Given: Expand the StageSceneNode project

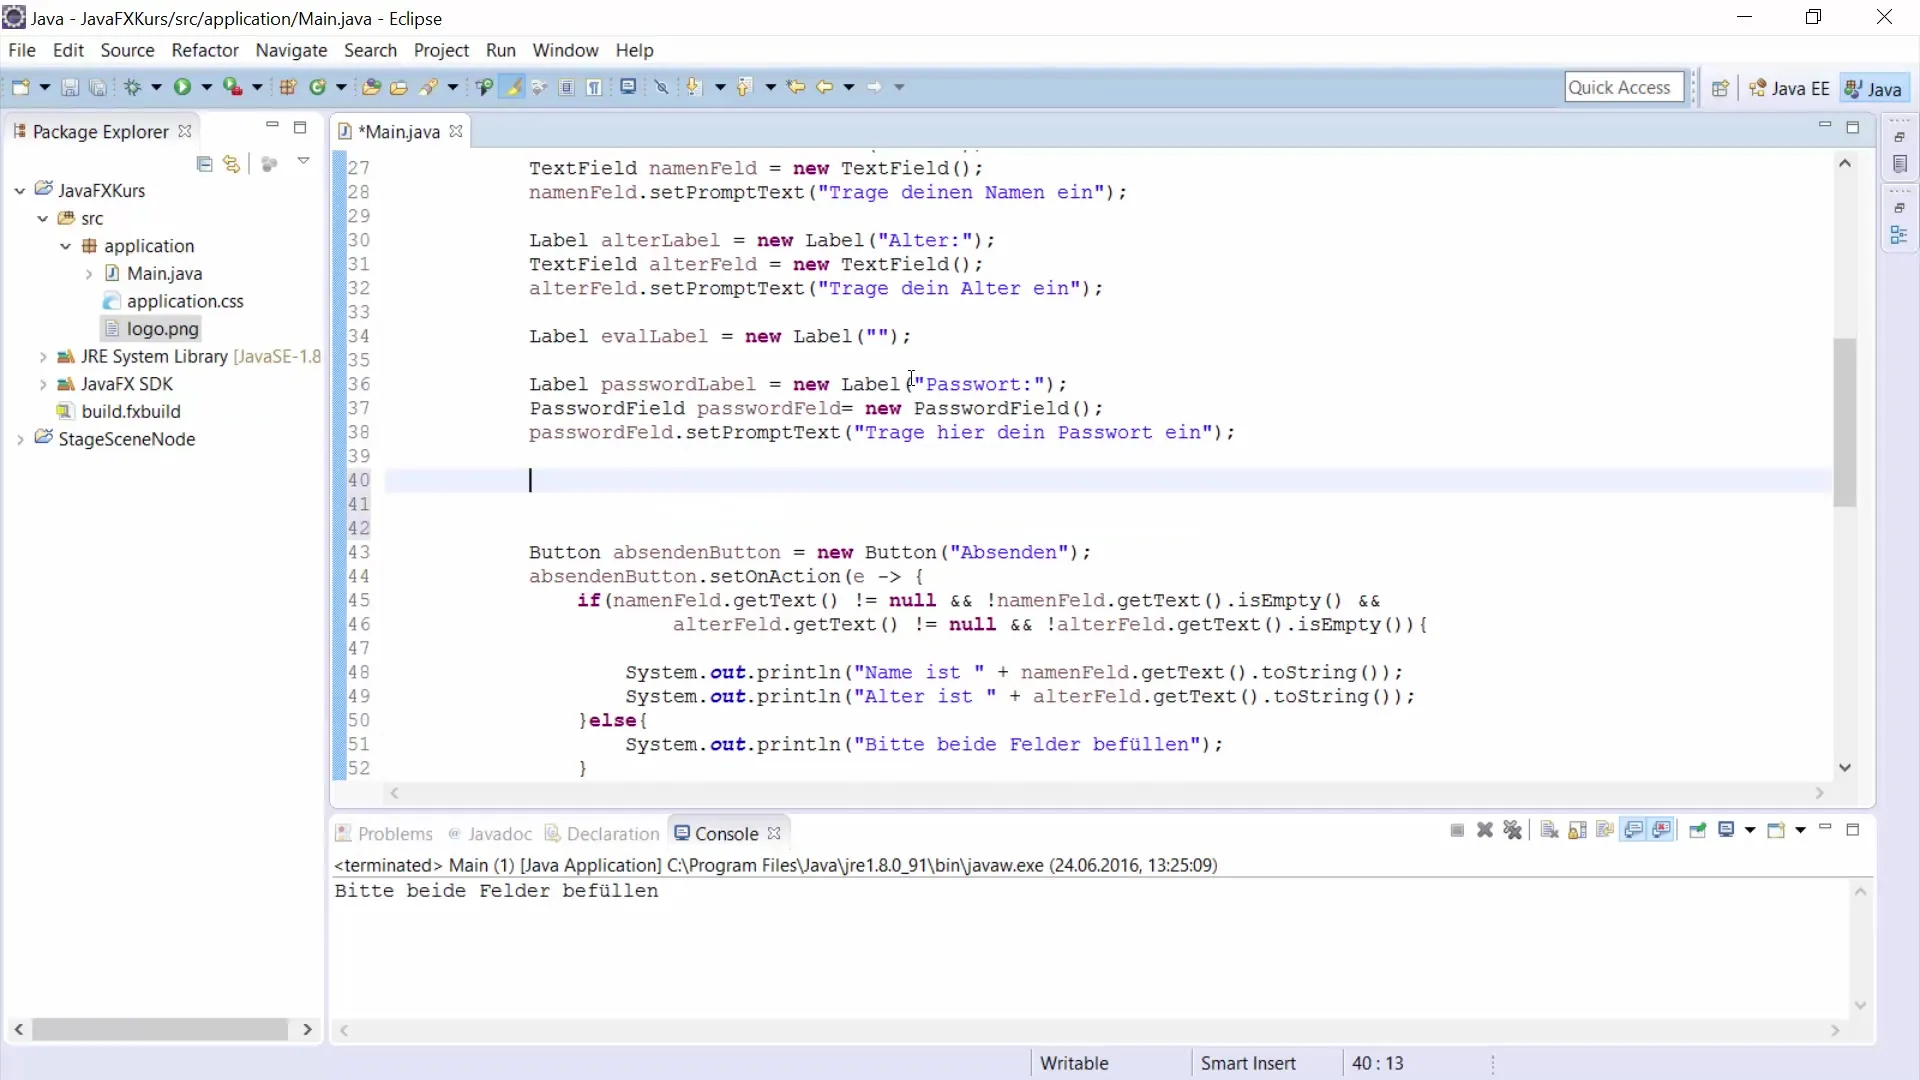Looking at the screenshot, I should [x=20, y=439].
